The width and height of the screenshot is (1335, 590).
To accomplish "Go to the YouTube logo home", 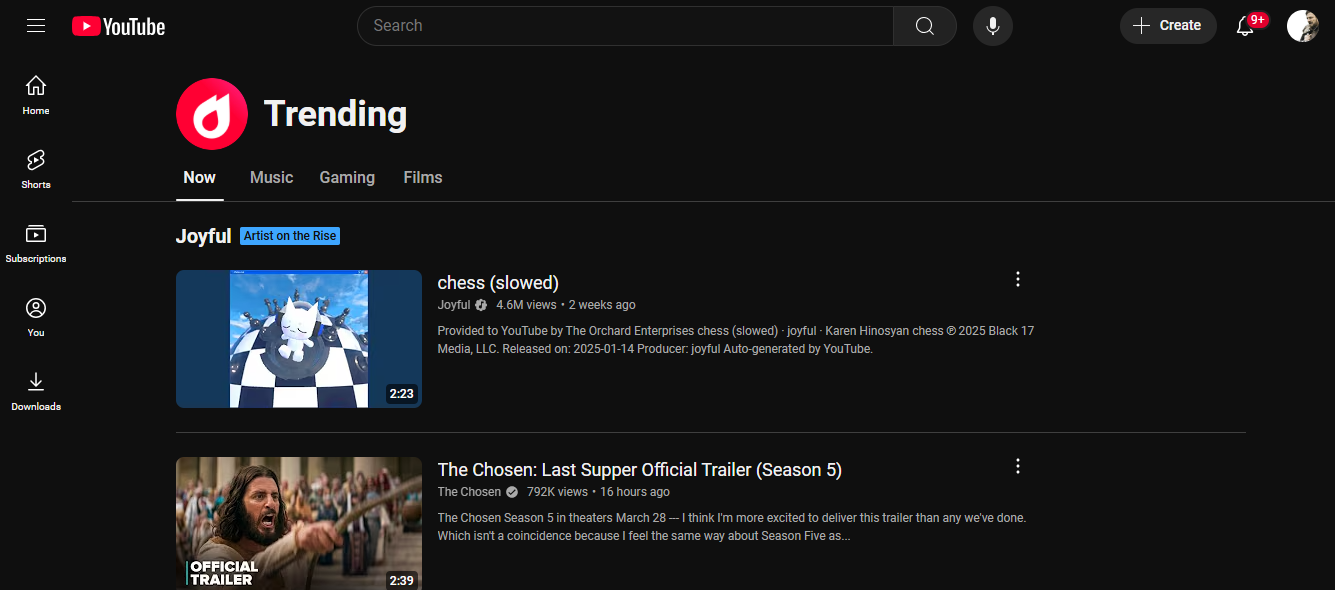I will pos(118,26).
